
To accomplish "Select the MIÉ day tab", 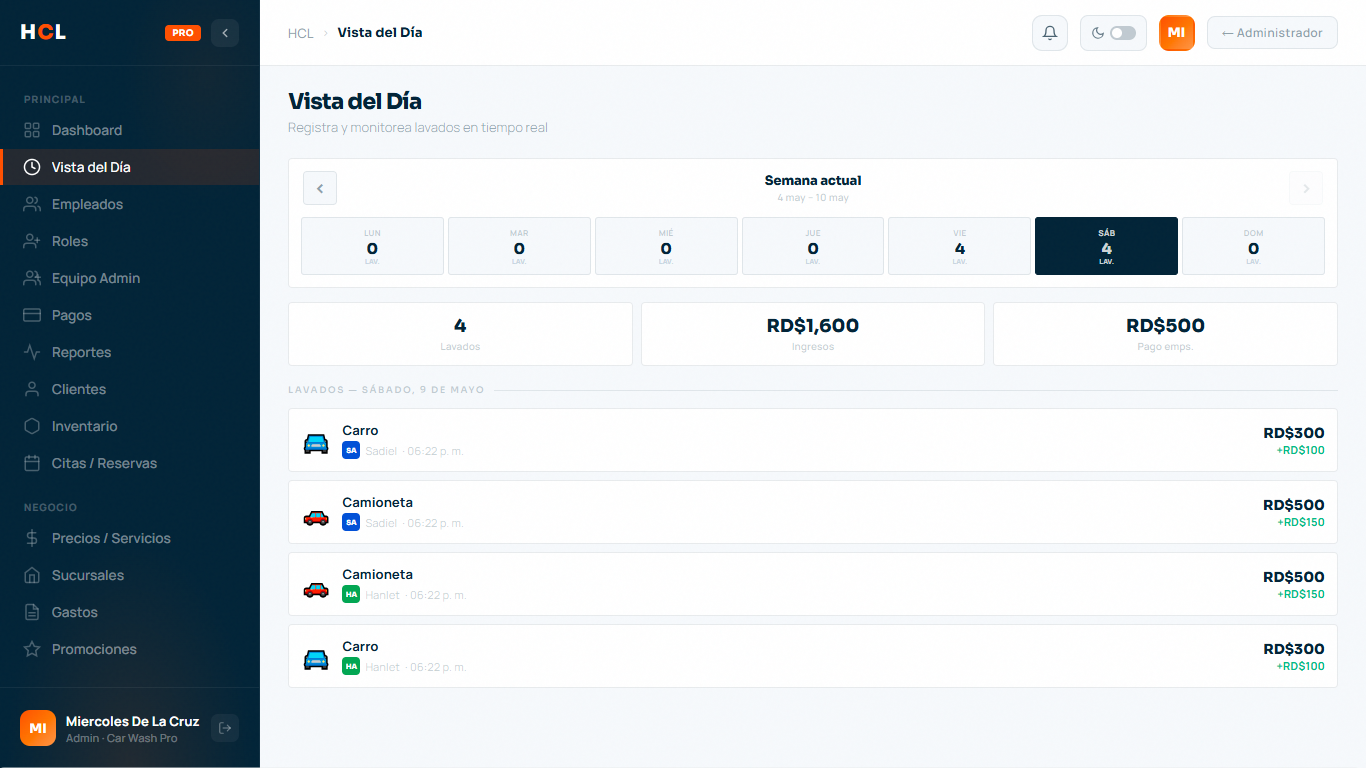I will coord(666,246).
